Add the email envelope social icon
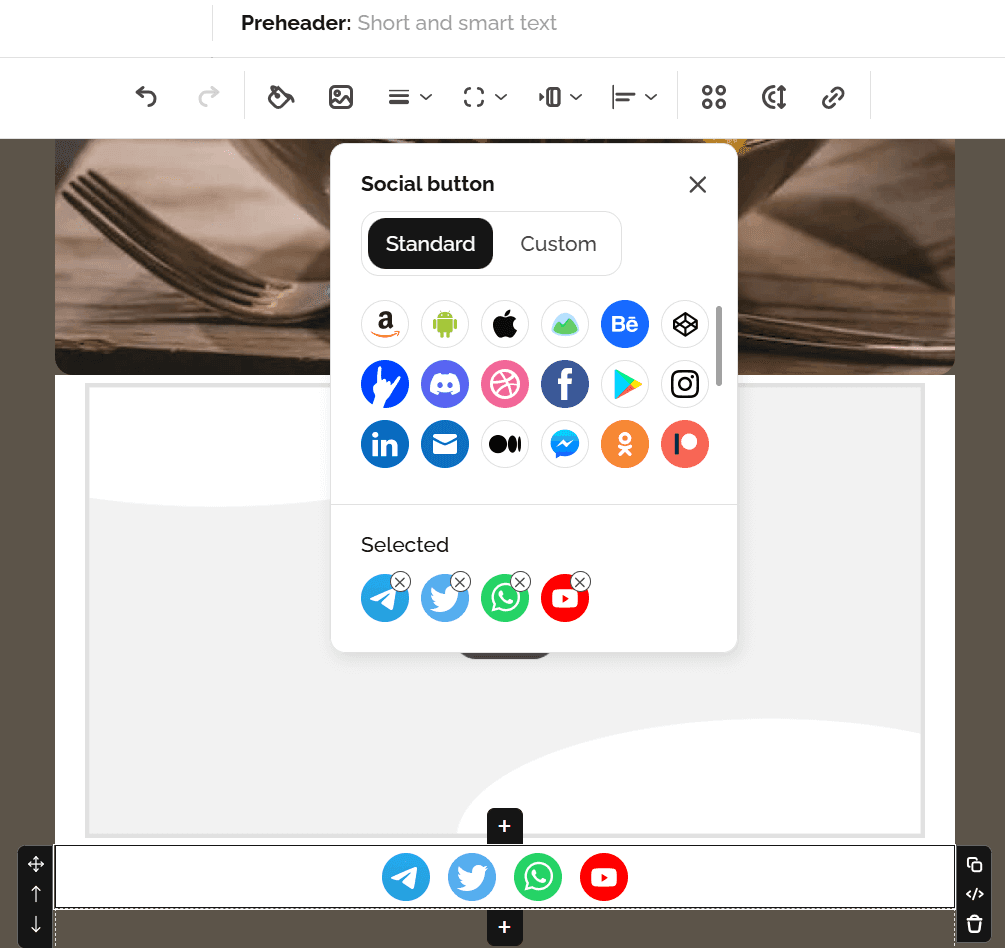 click(445, 444)
